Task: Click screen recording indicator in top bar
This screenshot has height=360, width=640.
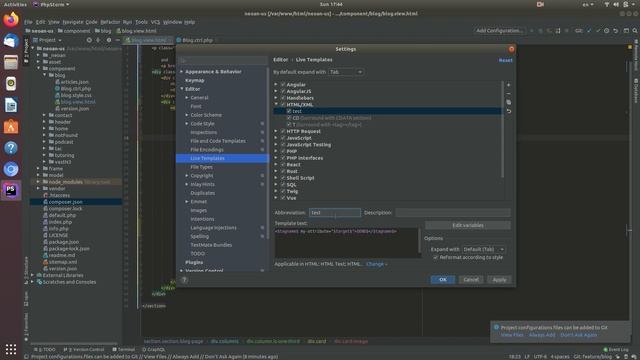Action: pyautogui.click(x=540, y=4)
